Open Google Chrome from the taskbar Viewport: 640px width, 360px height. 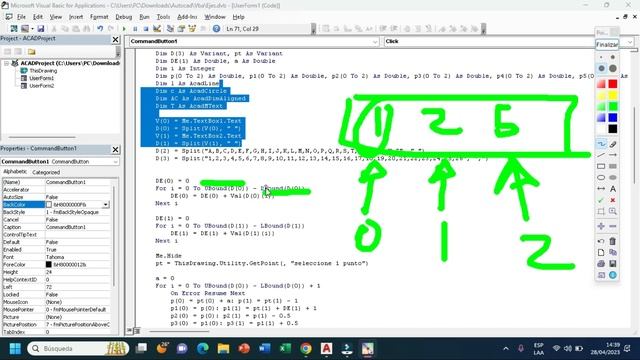coord(306,349)
